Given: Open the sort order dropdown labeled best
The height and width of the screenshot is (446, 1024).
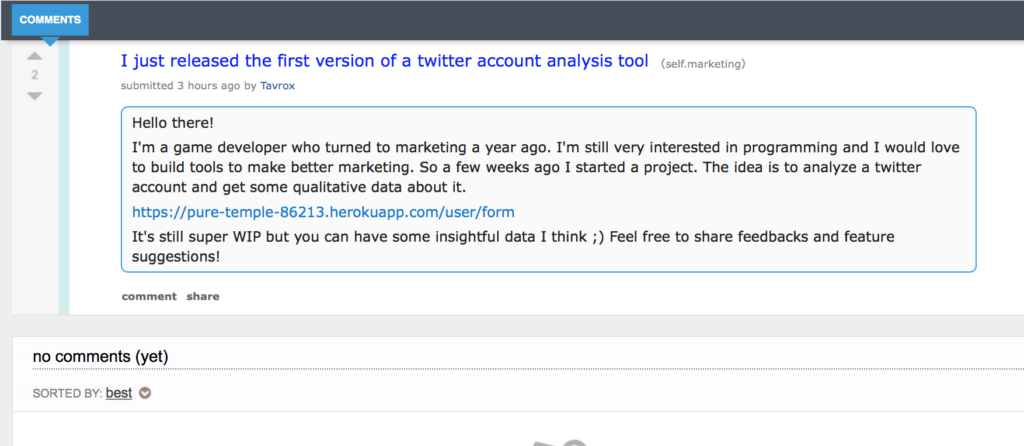Looking at the screenshot, I should 119,393.
